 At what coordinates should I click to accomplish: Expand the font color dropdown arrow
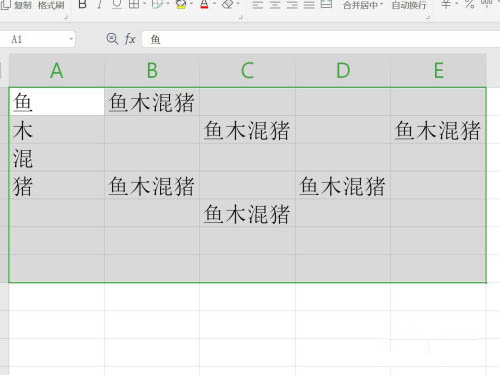point(214,4)
